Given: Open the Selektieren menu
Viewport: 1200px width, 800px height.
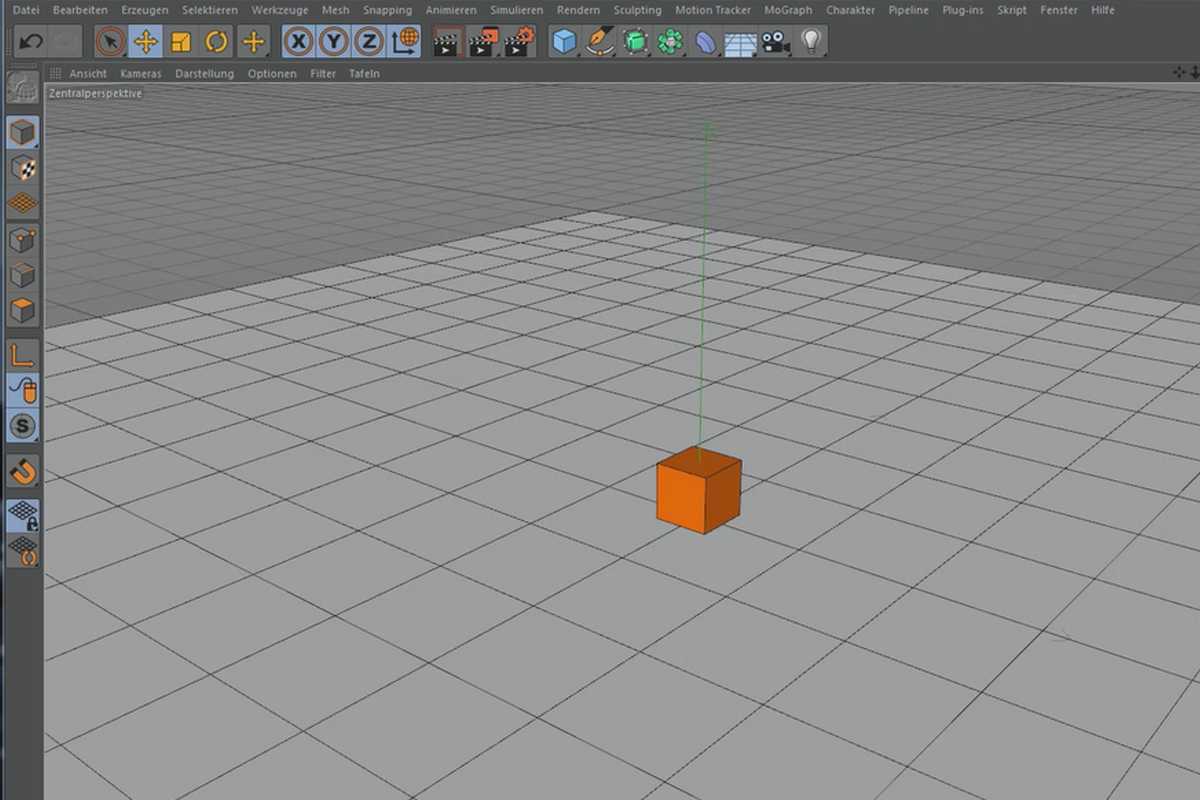Looking at the screenshot, I should pyautogui.click(x=210, y=10).
